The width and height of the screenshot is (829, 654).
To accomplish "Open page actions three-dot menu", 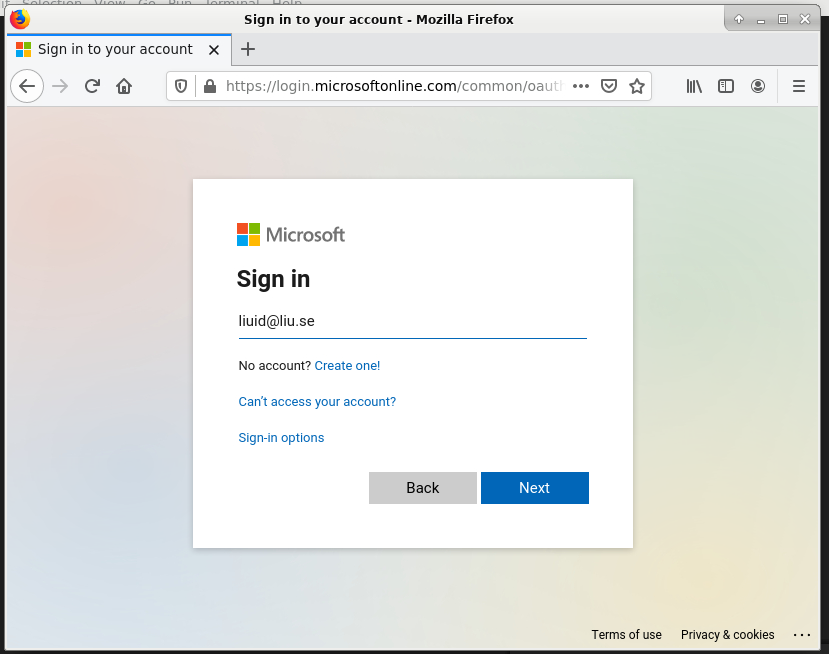I will [581, 86].
